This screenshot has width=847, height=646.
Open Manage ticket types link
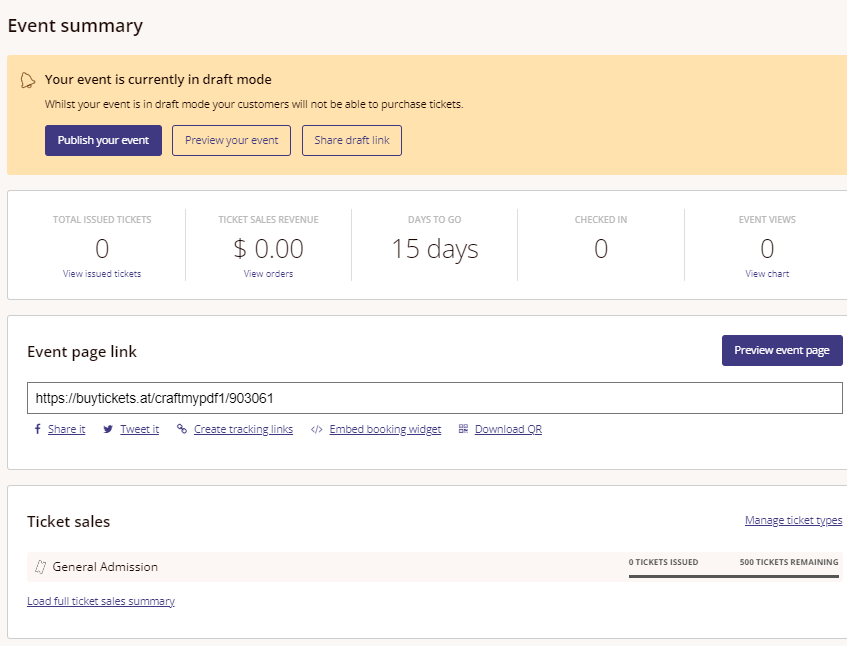coord(793,520)
